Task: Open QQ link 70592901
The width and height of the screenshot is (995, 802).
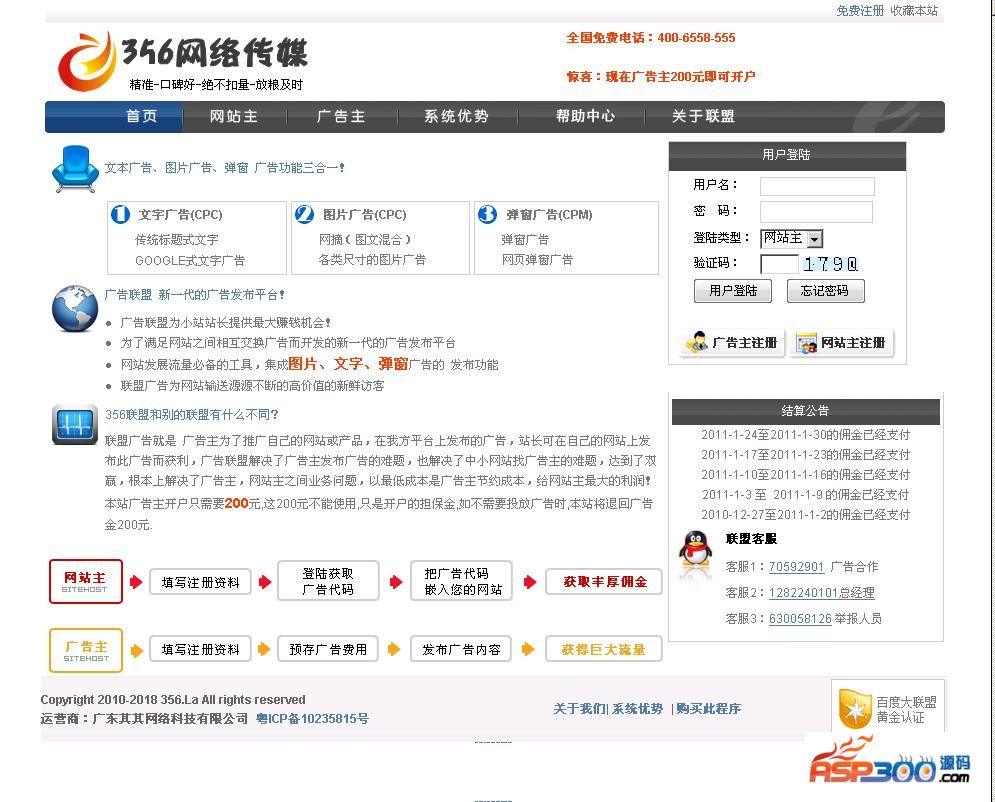Action: click(x=796, y=567)
